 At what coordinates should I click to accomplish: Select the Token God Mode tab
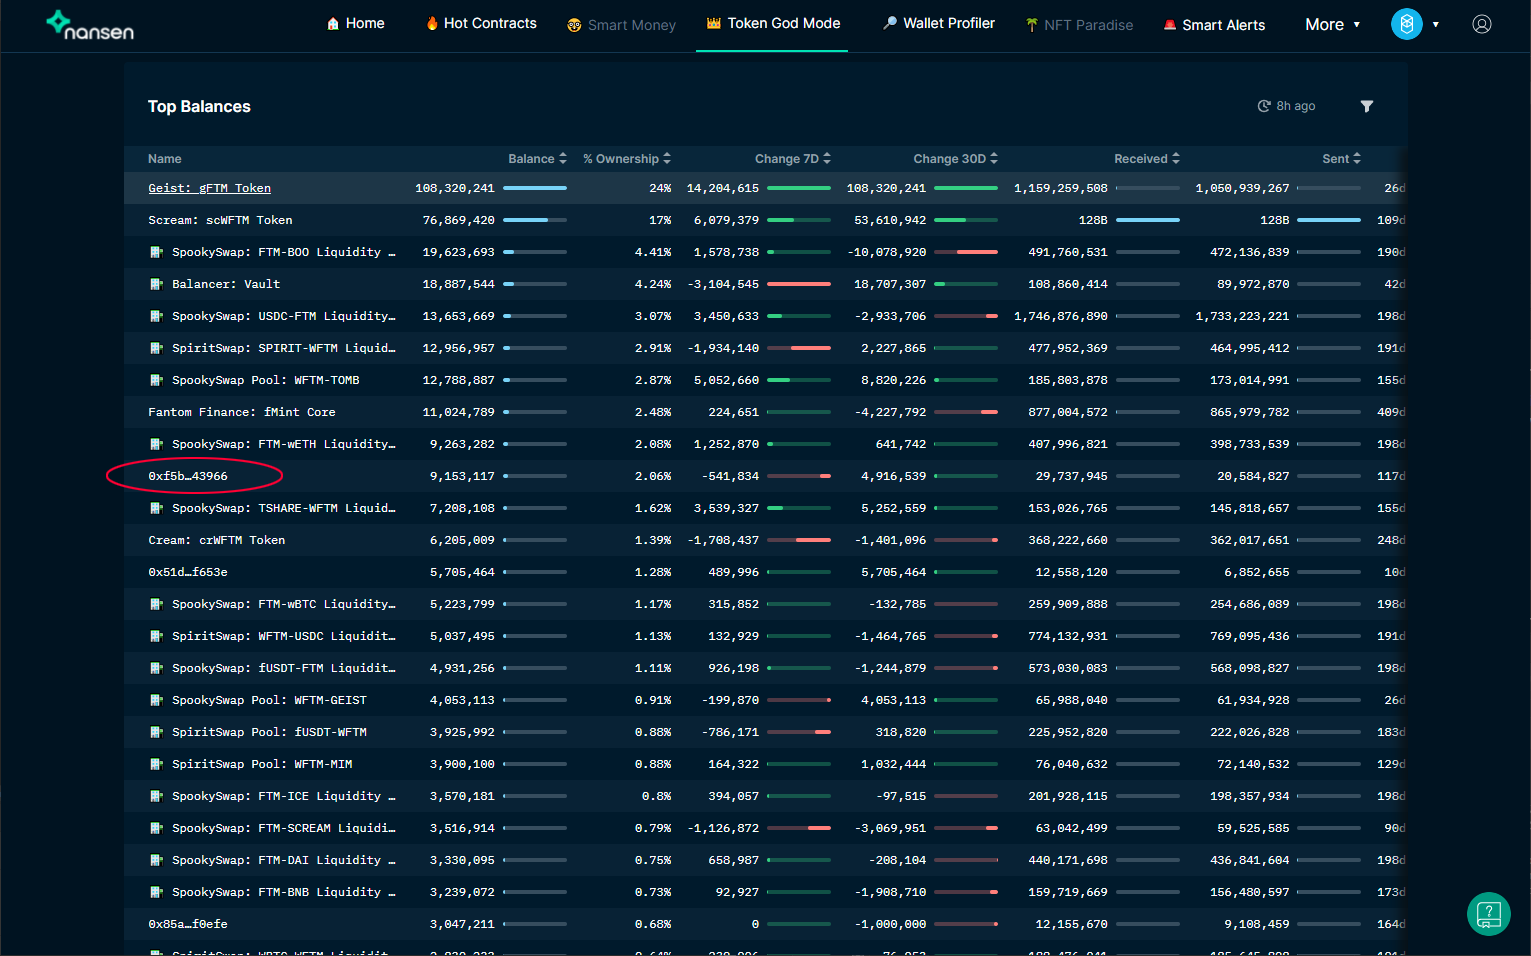(x=773, y=23)
